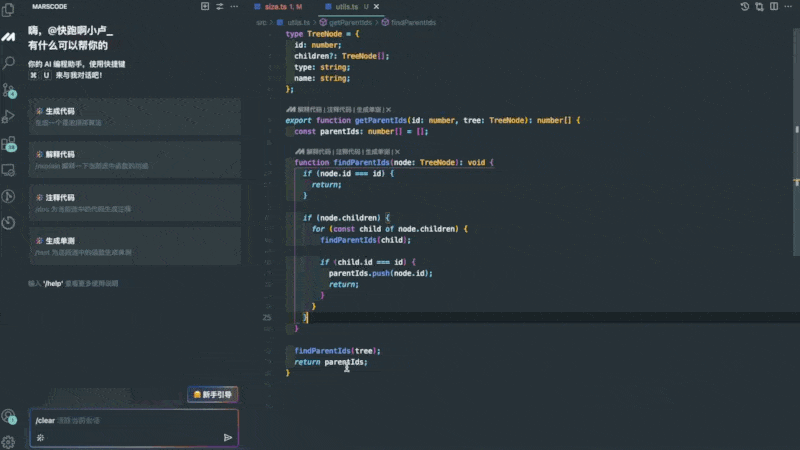
Task: Click the MARSCODE panel title
Action: (49, 7)
